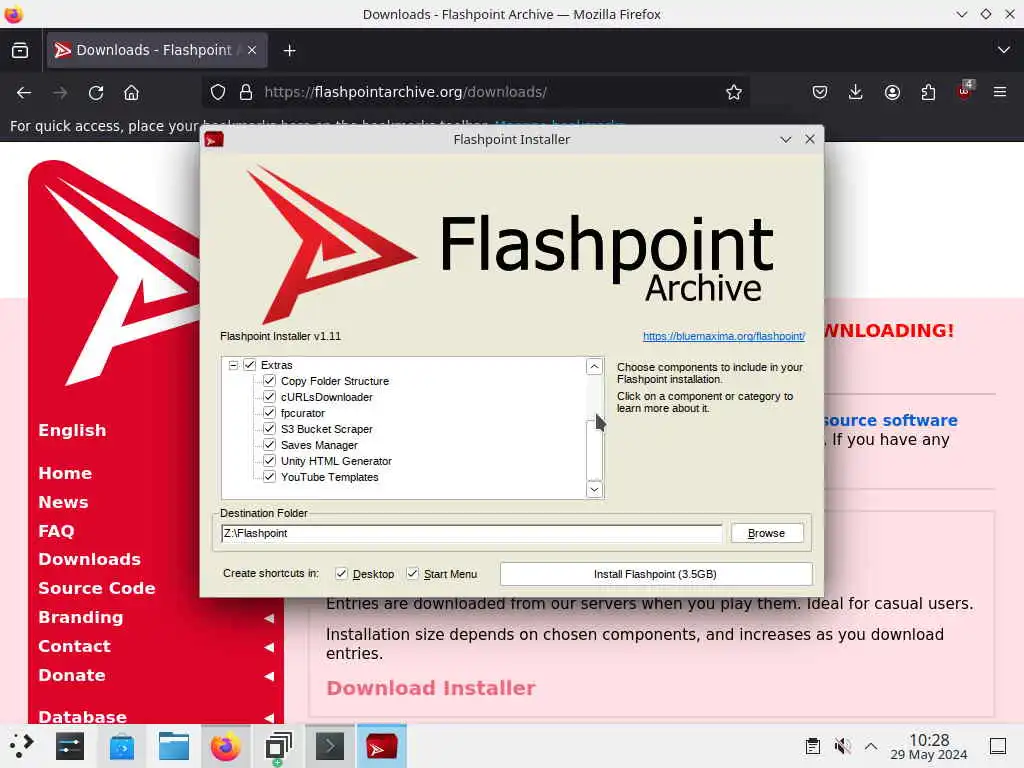Expand the Firefox list all tabs chevron
1024x768 pixels.
(x=1004, y=50)
